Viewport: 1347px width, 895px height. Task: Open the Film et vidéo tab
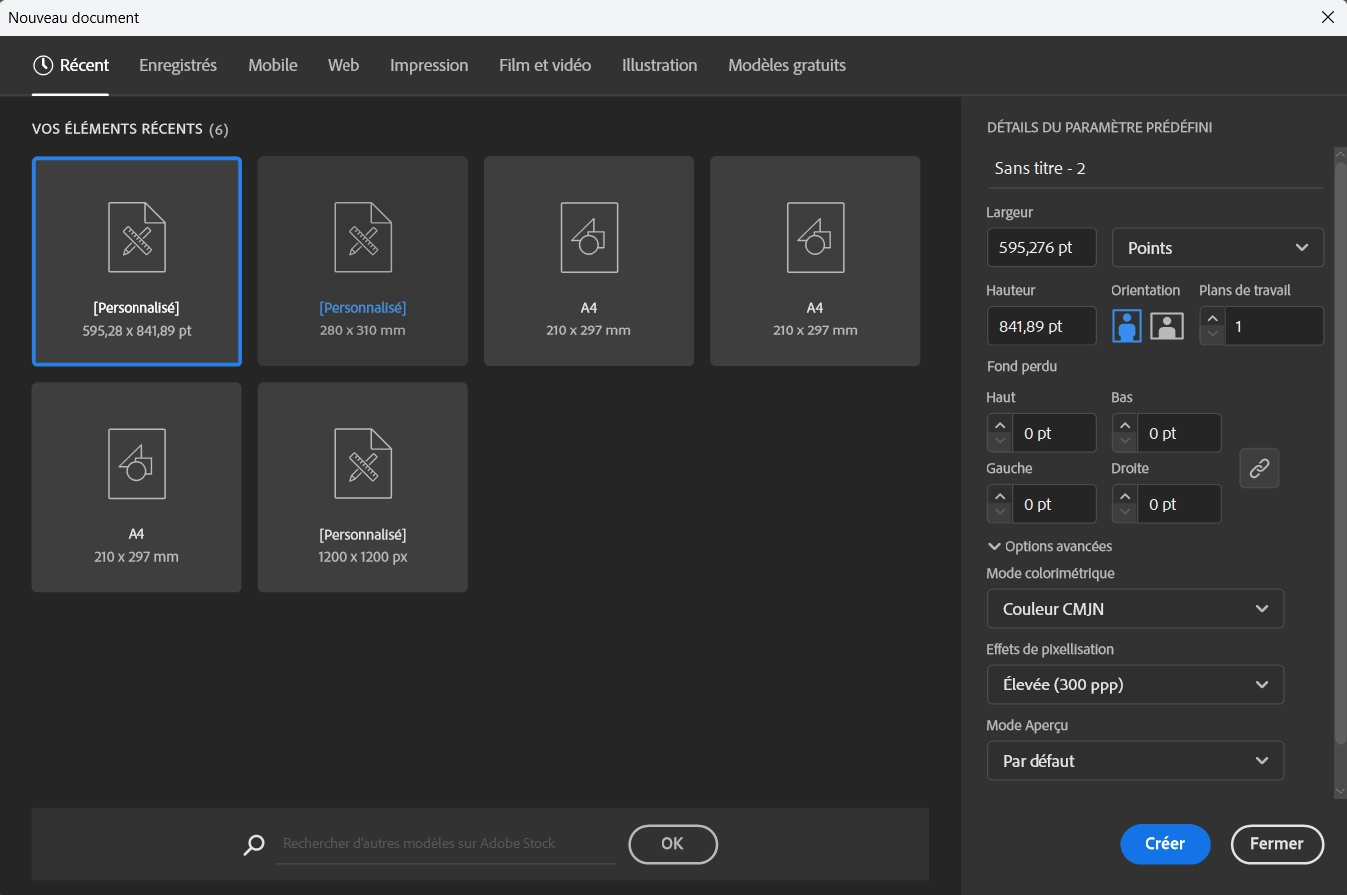545,65
